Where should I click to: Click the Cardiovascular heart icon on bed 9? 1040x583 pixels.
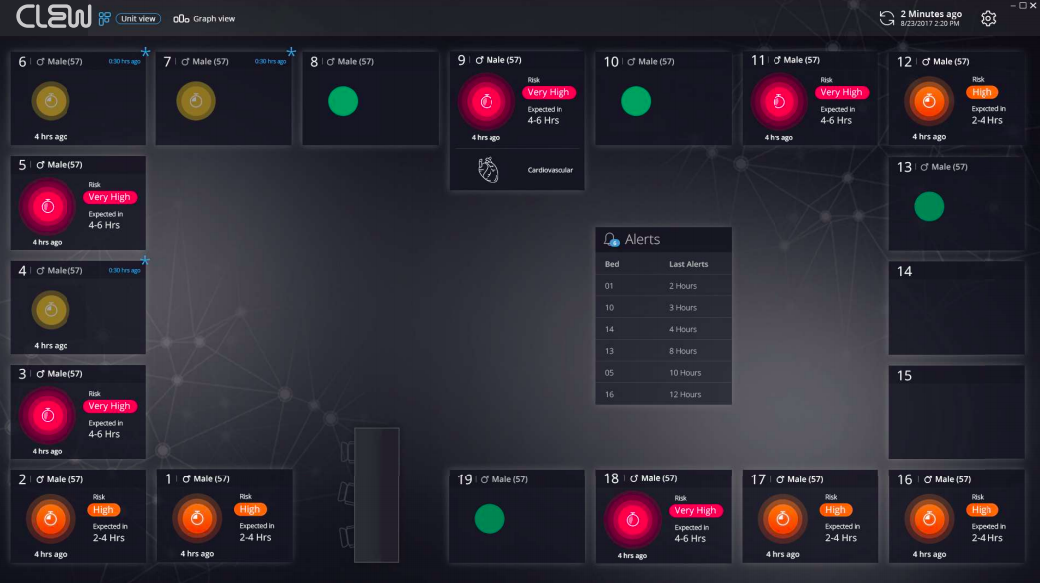click(488, 171)
